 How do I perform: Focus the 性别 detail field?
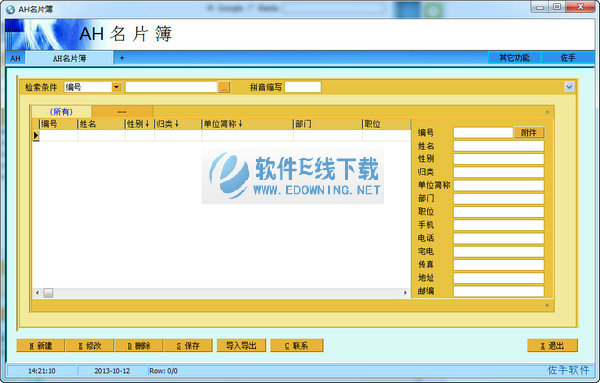coord(499,159)
